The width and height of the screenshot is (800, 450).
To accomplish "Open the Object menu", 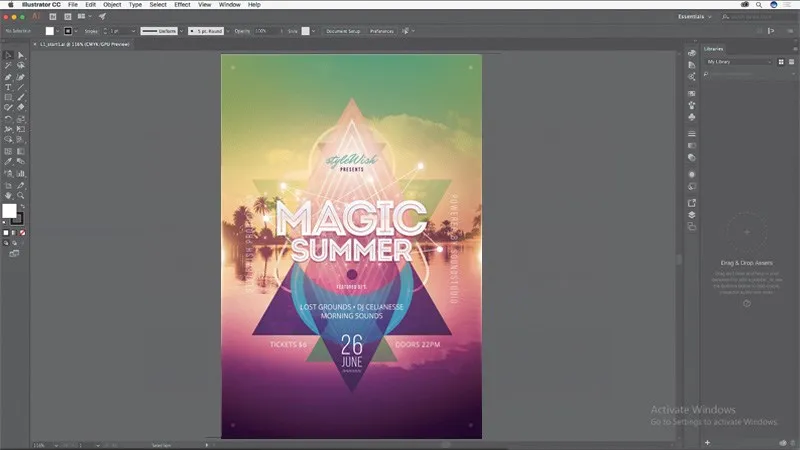I will 112,5.
